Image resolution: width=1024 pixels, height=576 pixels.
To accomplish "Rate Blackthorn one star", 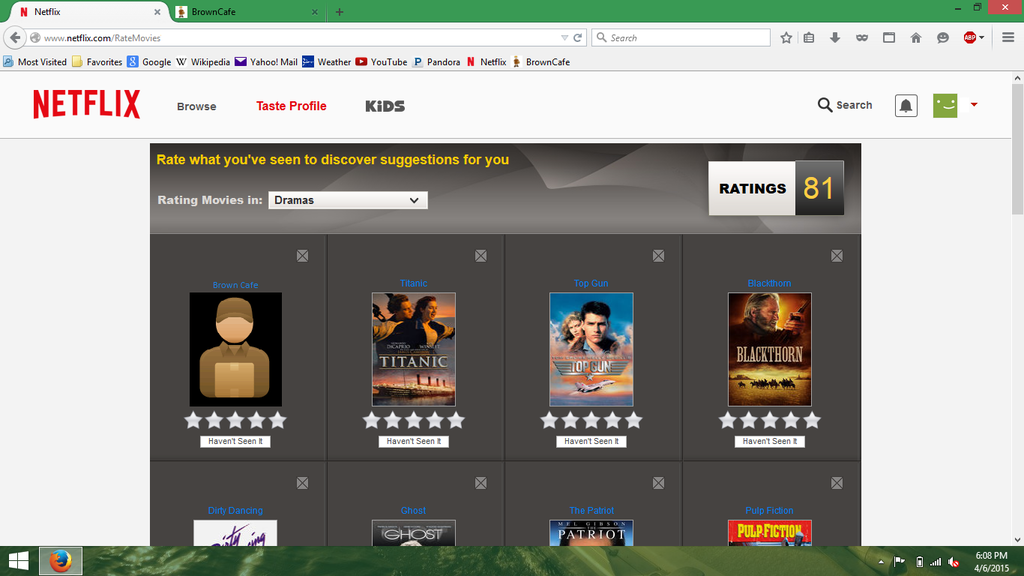I will coord(728,421).
